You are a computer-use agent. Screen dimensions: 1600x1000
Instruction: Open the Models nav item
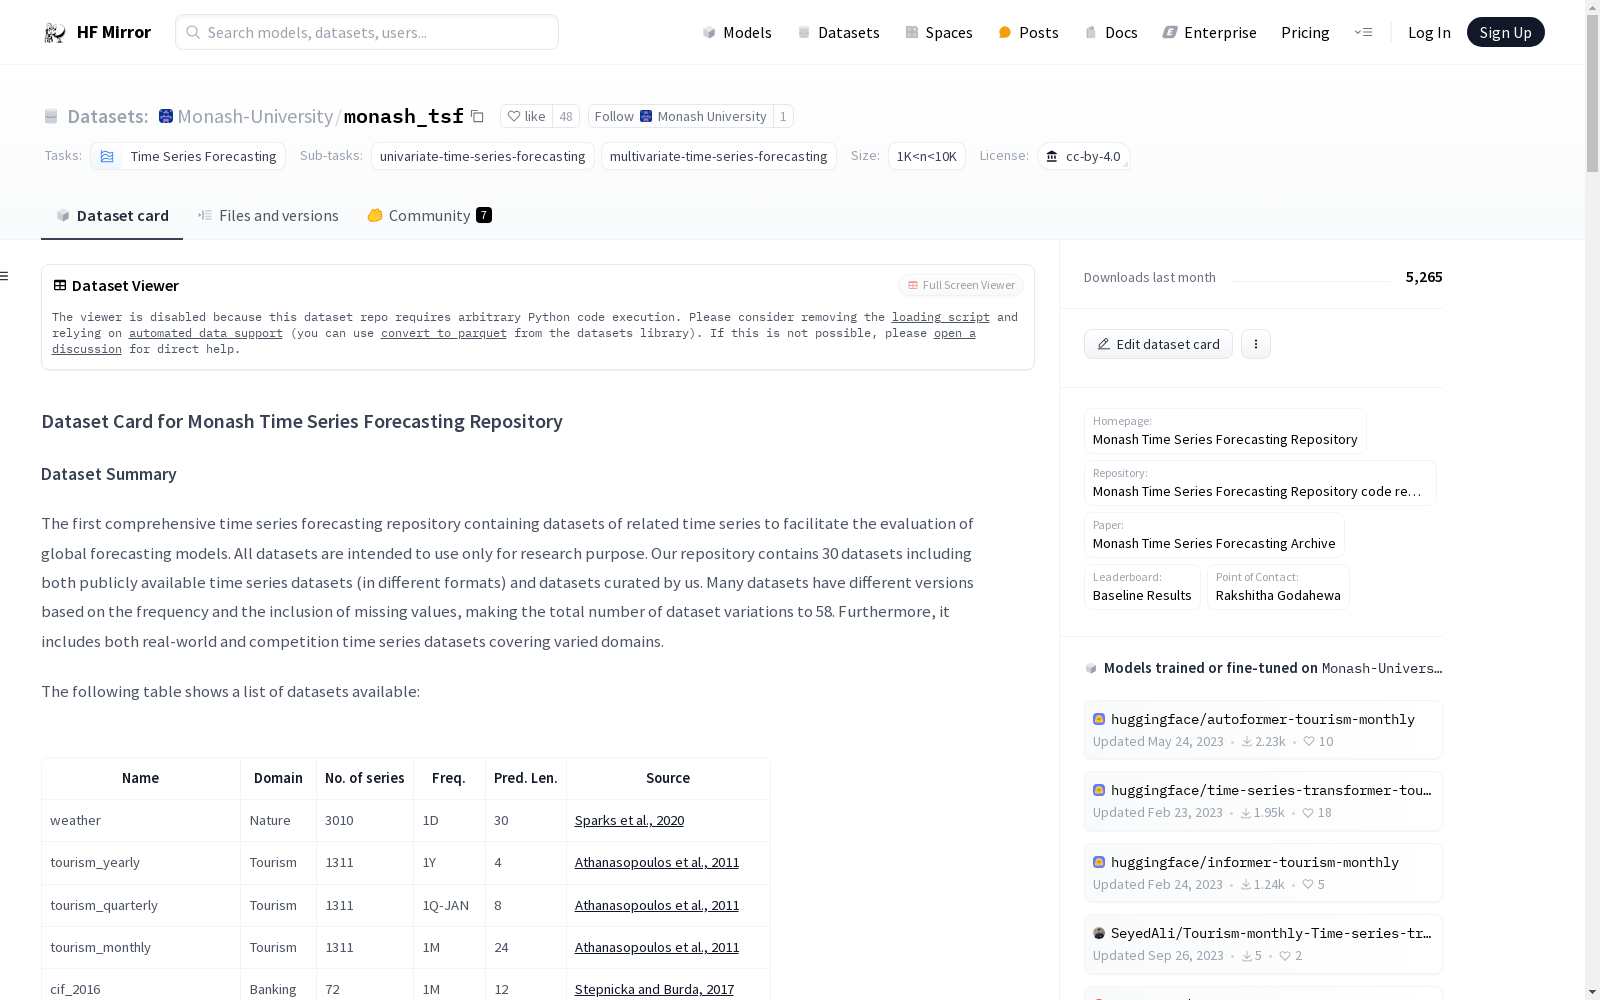click(737, 32)
